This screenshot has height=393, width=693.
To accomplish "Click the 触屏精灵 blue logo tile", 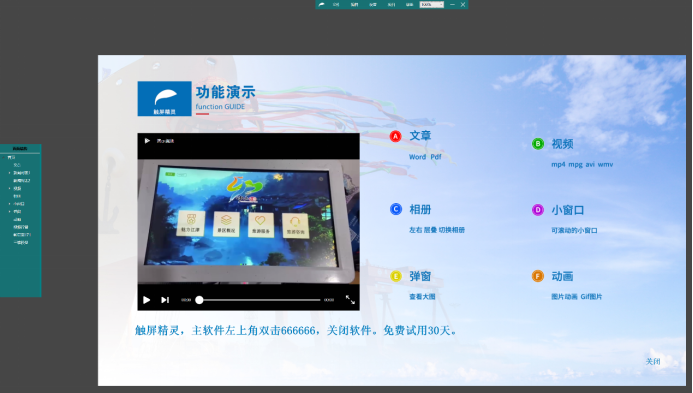I will (164, 99).
